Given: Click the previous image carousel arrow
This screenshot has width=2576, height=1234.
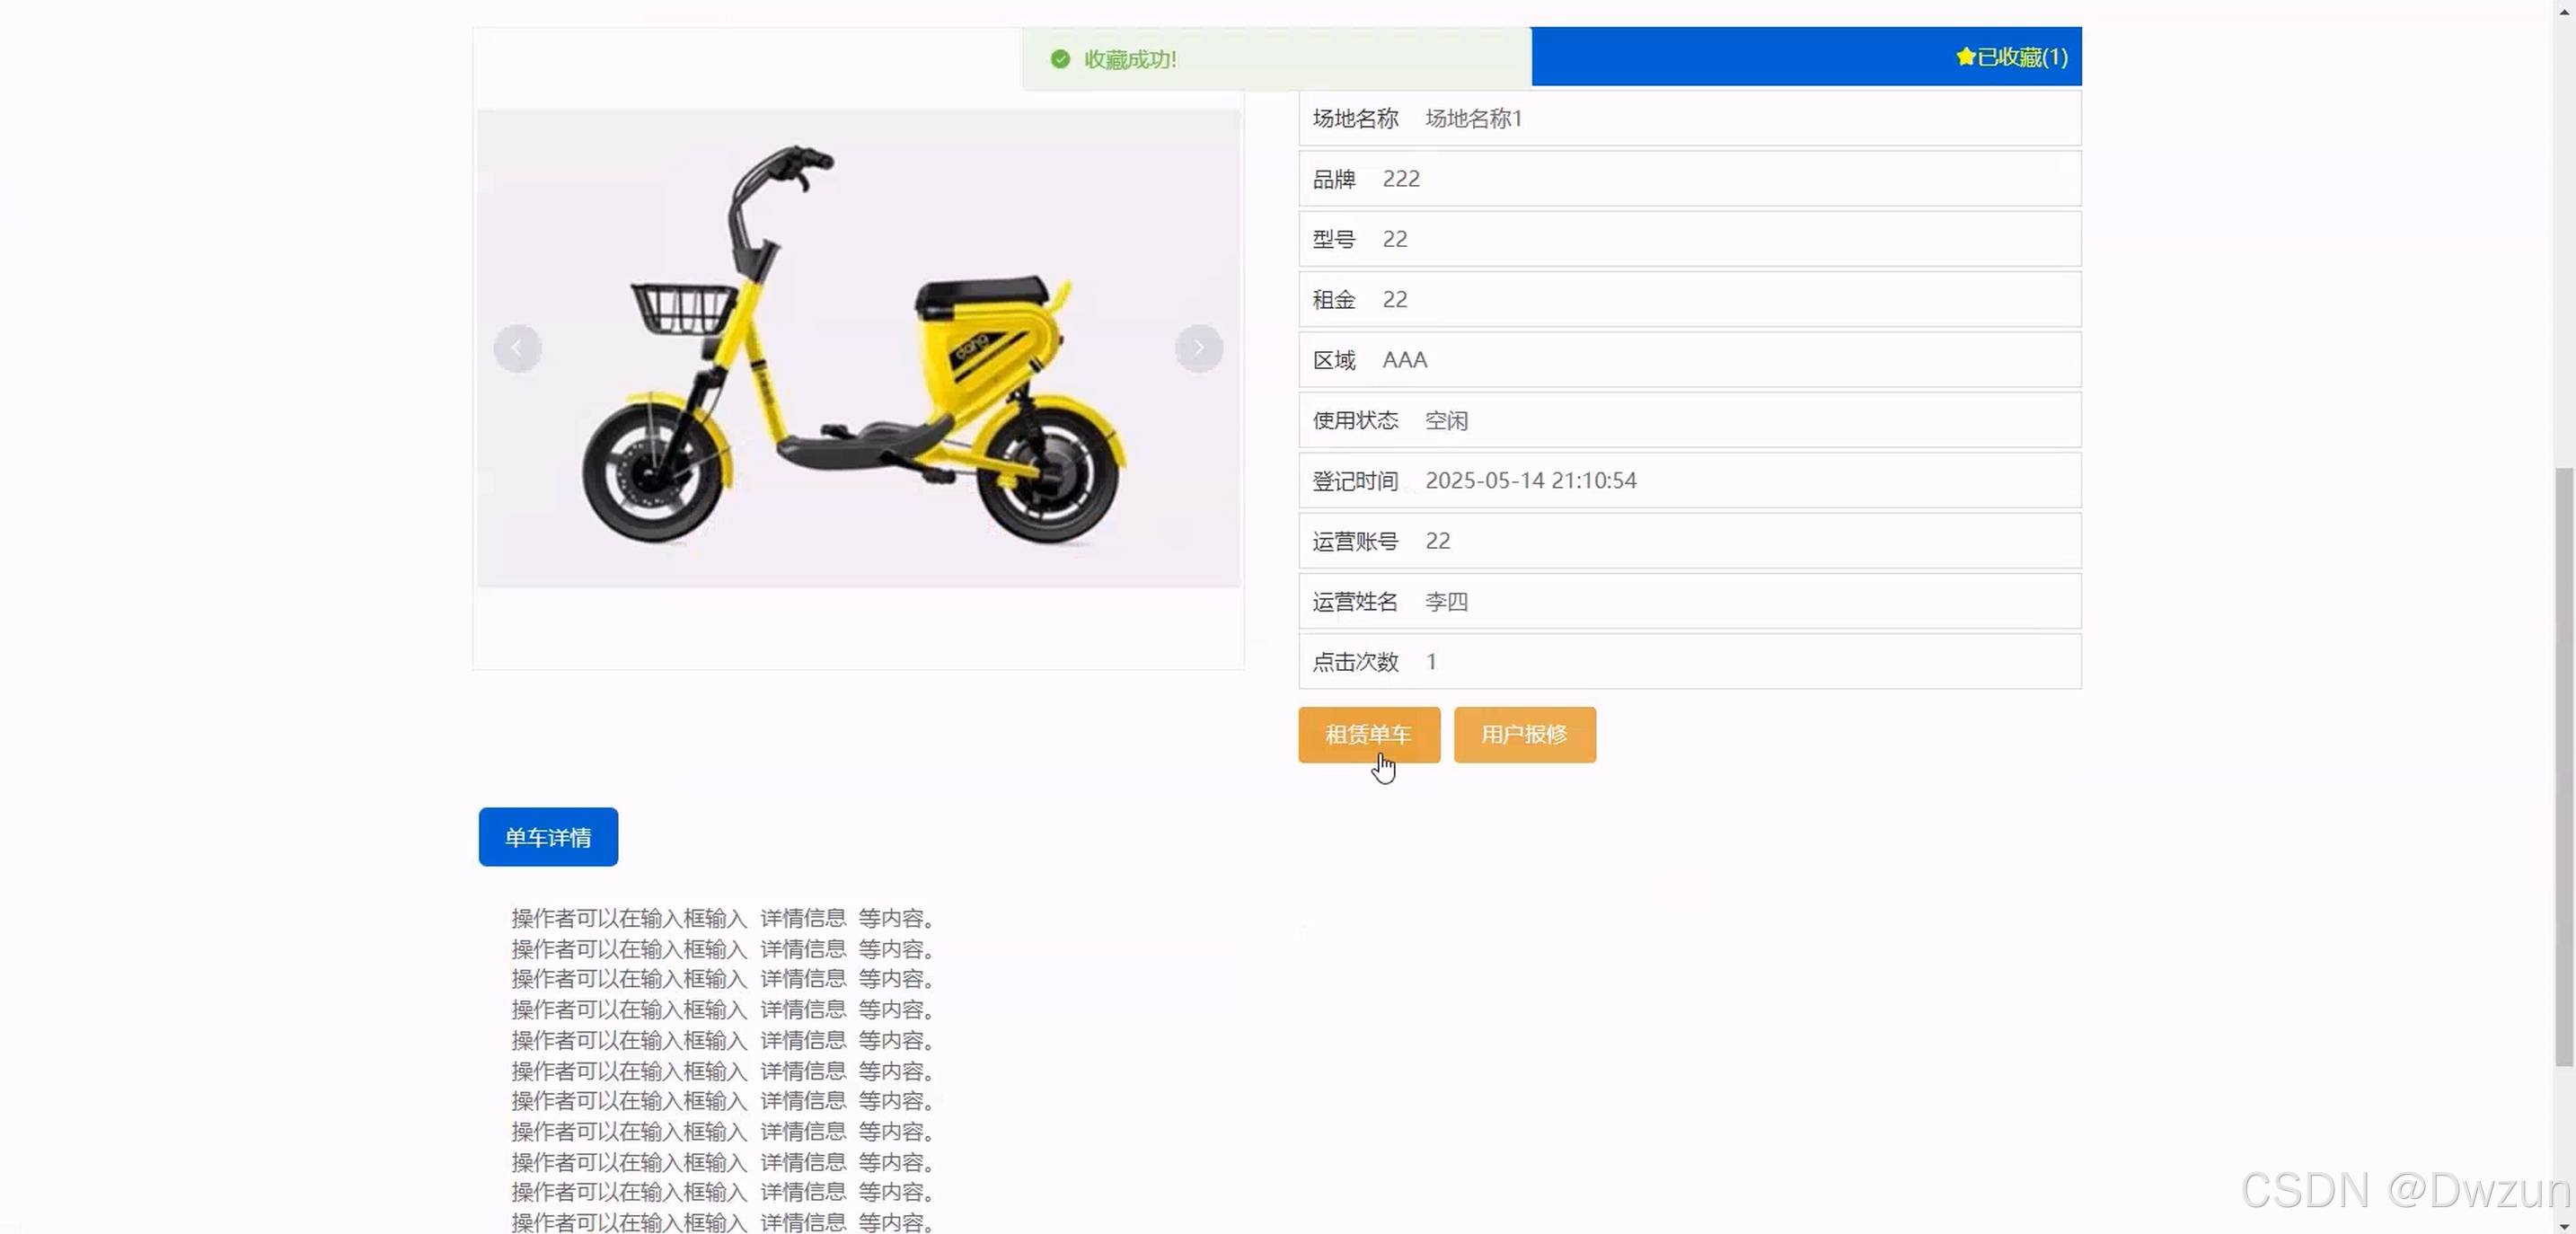Looking at the screenshot, I should (x=517, y=348).
